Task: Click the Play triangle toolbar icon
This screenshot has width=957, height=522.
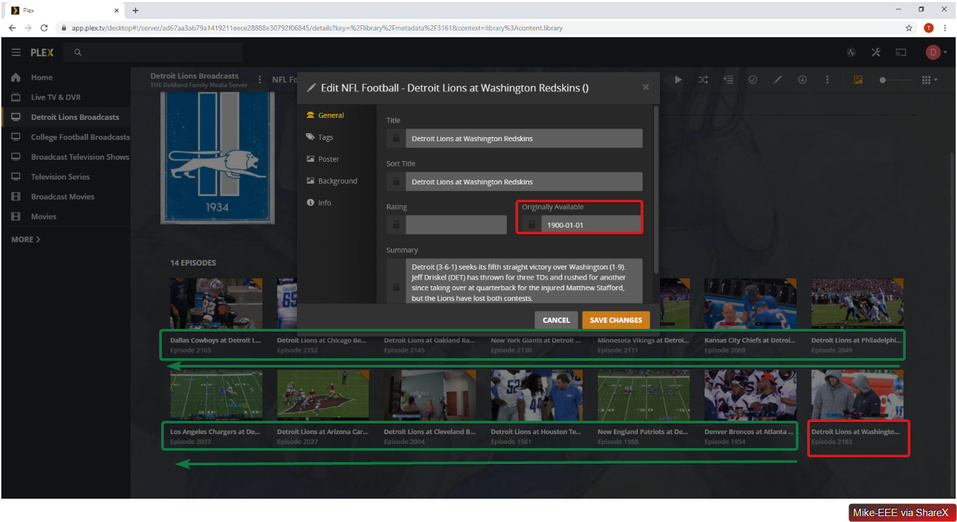Action: click(x=678, y=79)
